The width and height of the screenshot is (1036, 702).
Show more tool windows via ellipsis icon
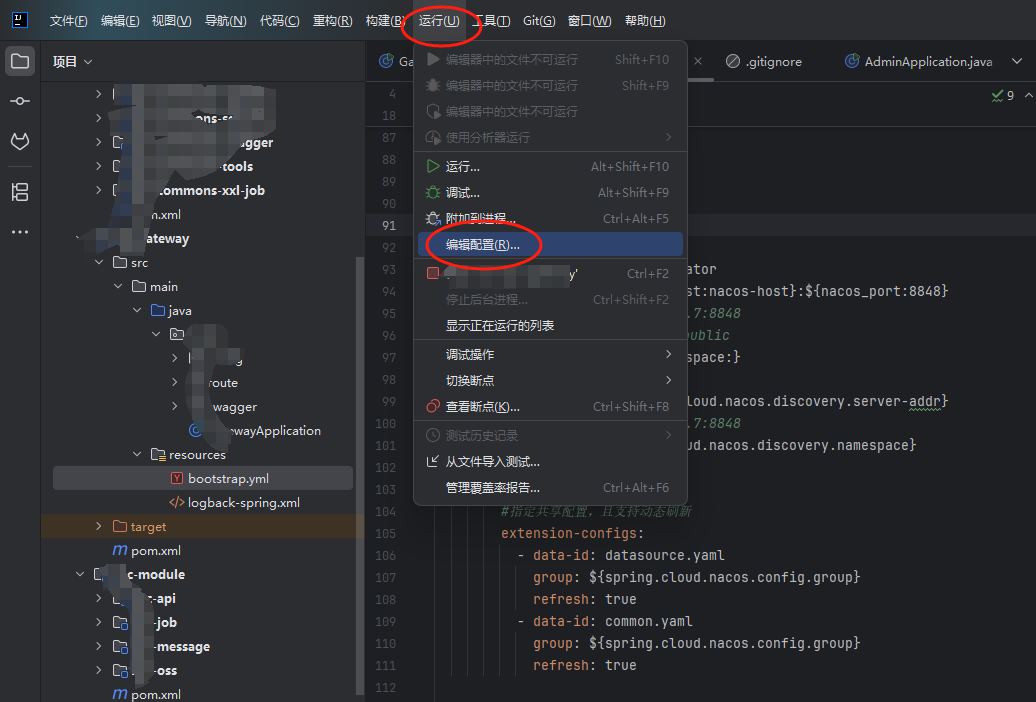coord(20,232)
